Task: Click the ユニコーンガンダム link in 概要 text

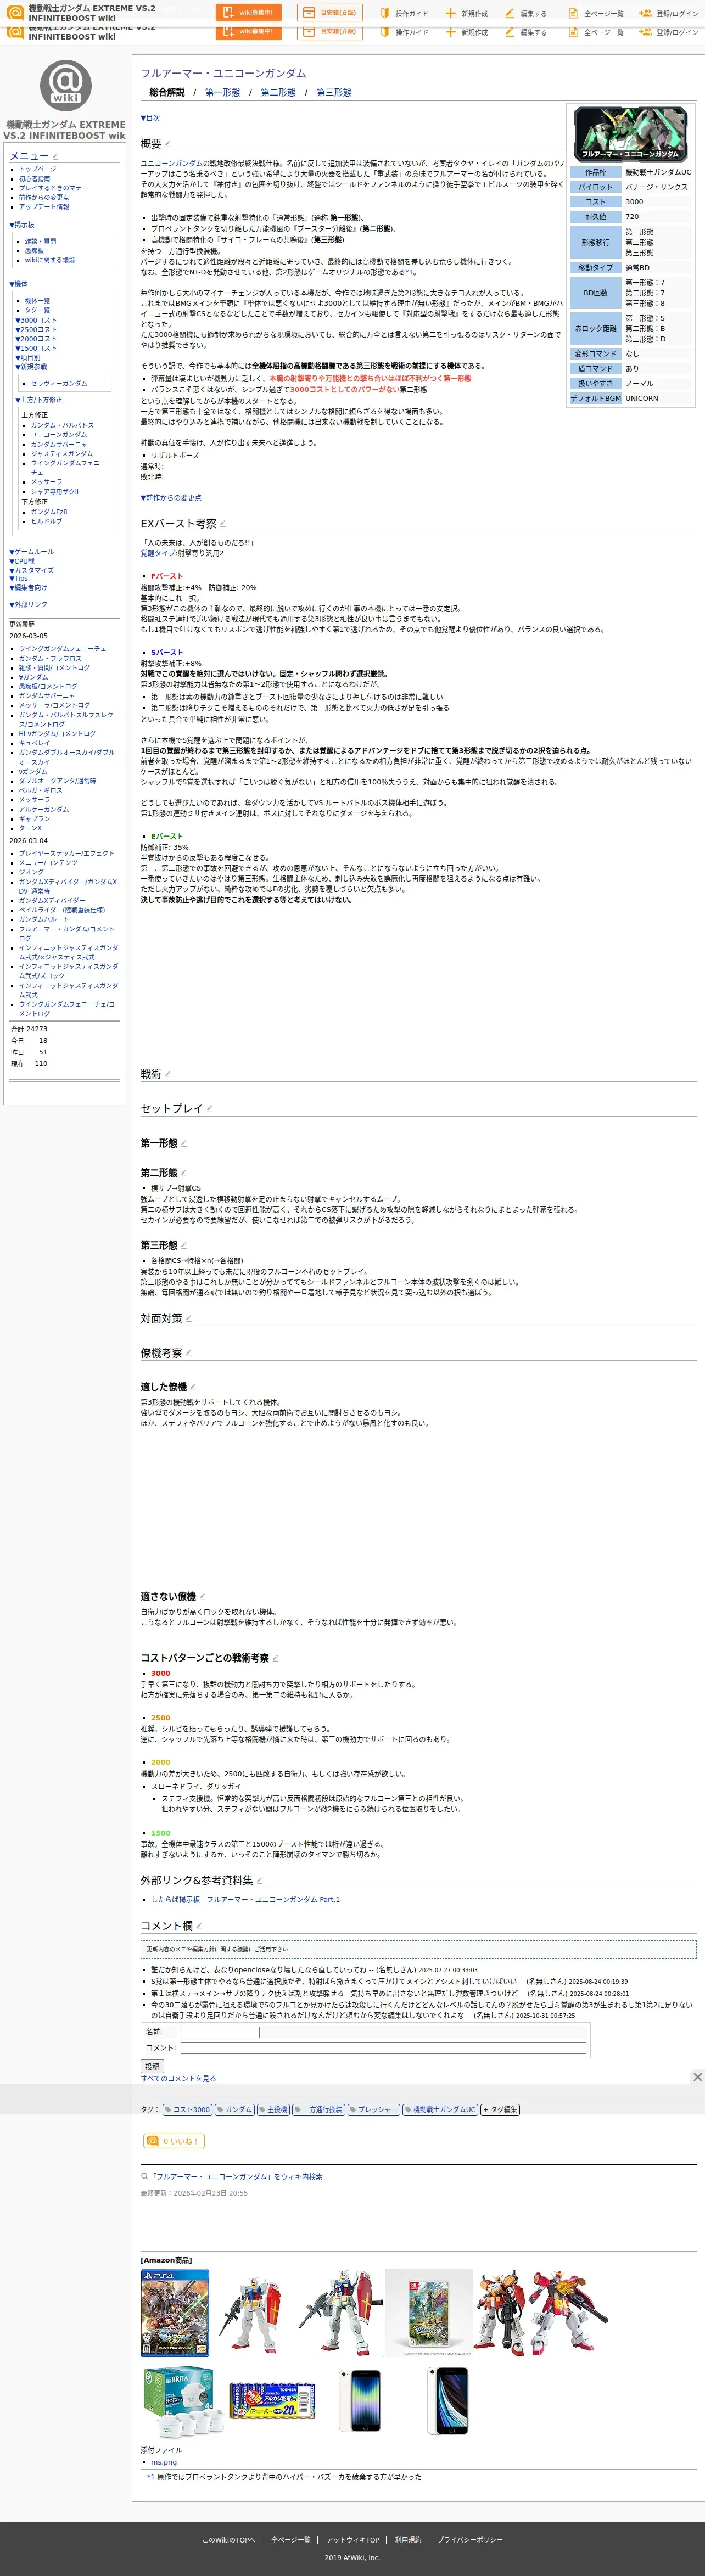Action: [x=172, y=162]
